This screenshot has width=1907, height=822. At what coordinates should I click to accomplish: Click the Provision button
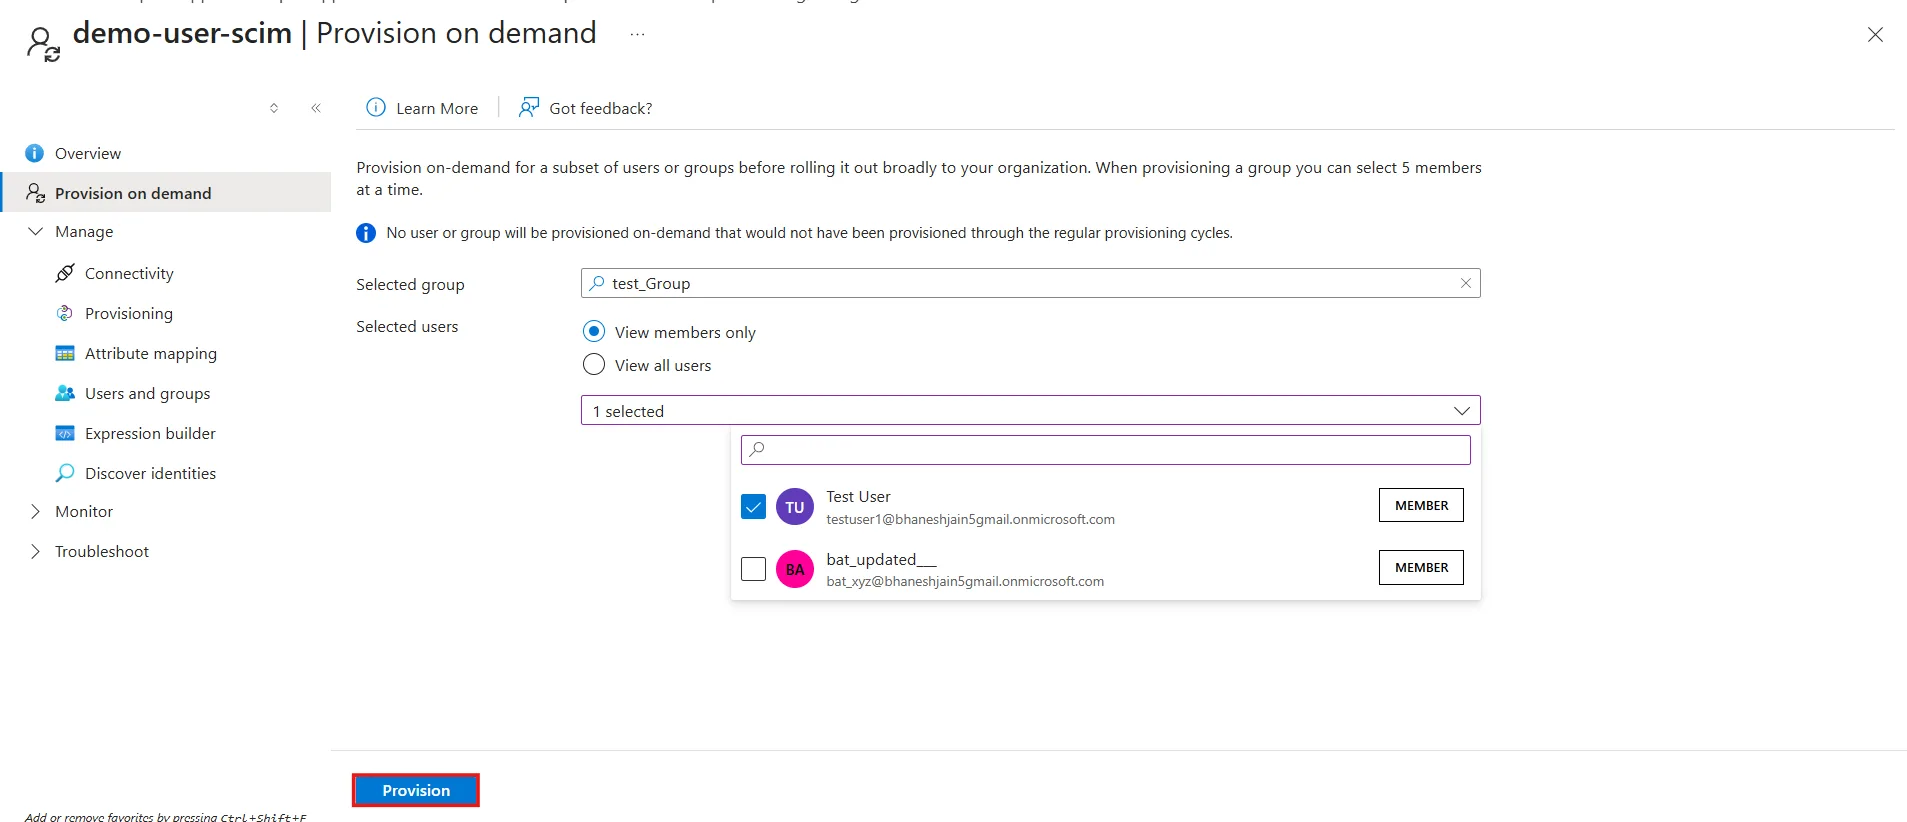[416, 790]
